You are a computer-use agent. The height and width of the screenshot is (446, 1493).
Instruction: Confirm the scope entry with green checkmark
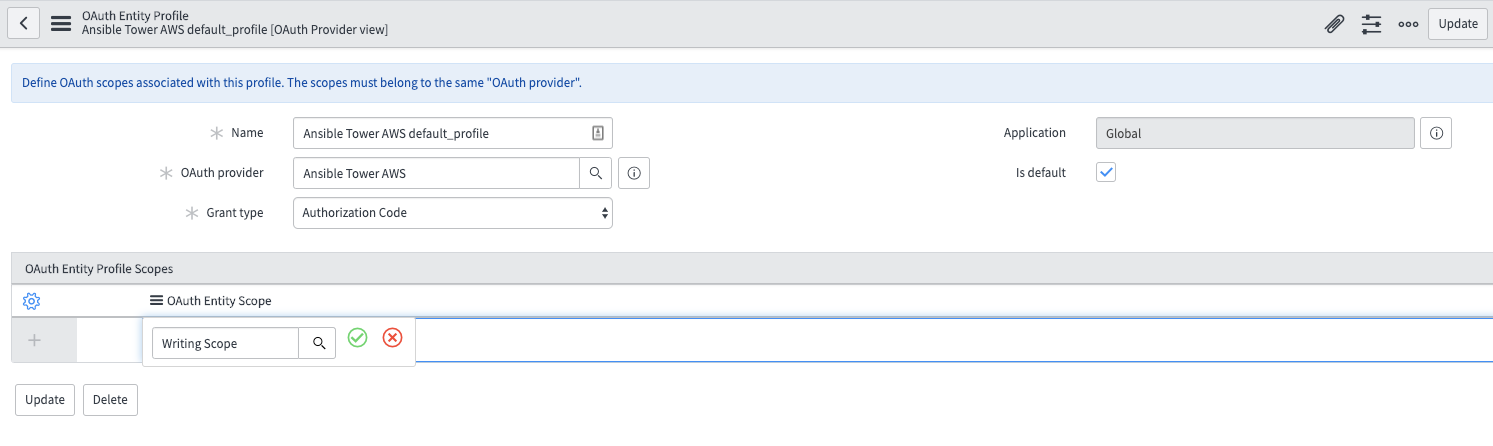pos(357,339)
